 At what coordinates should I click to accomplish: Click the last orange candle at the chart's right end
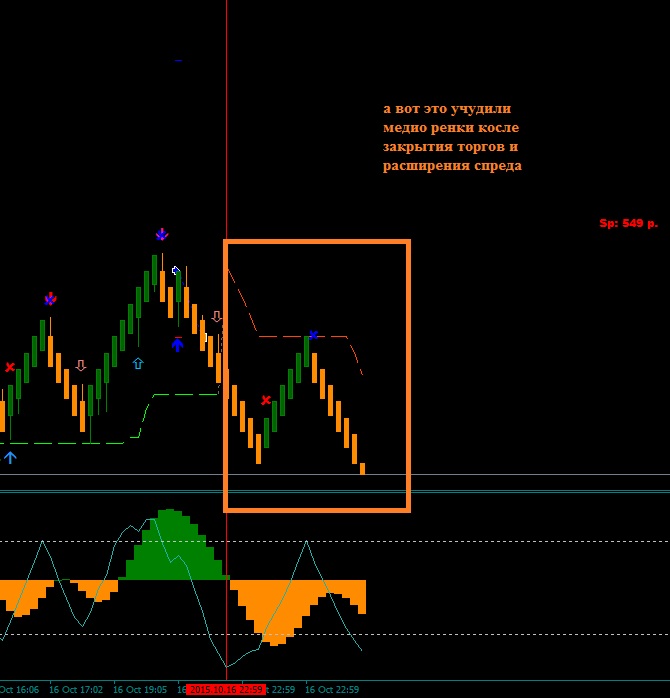click(x=362, y=468)
